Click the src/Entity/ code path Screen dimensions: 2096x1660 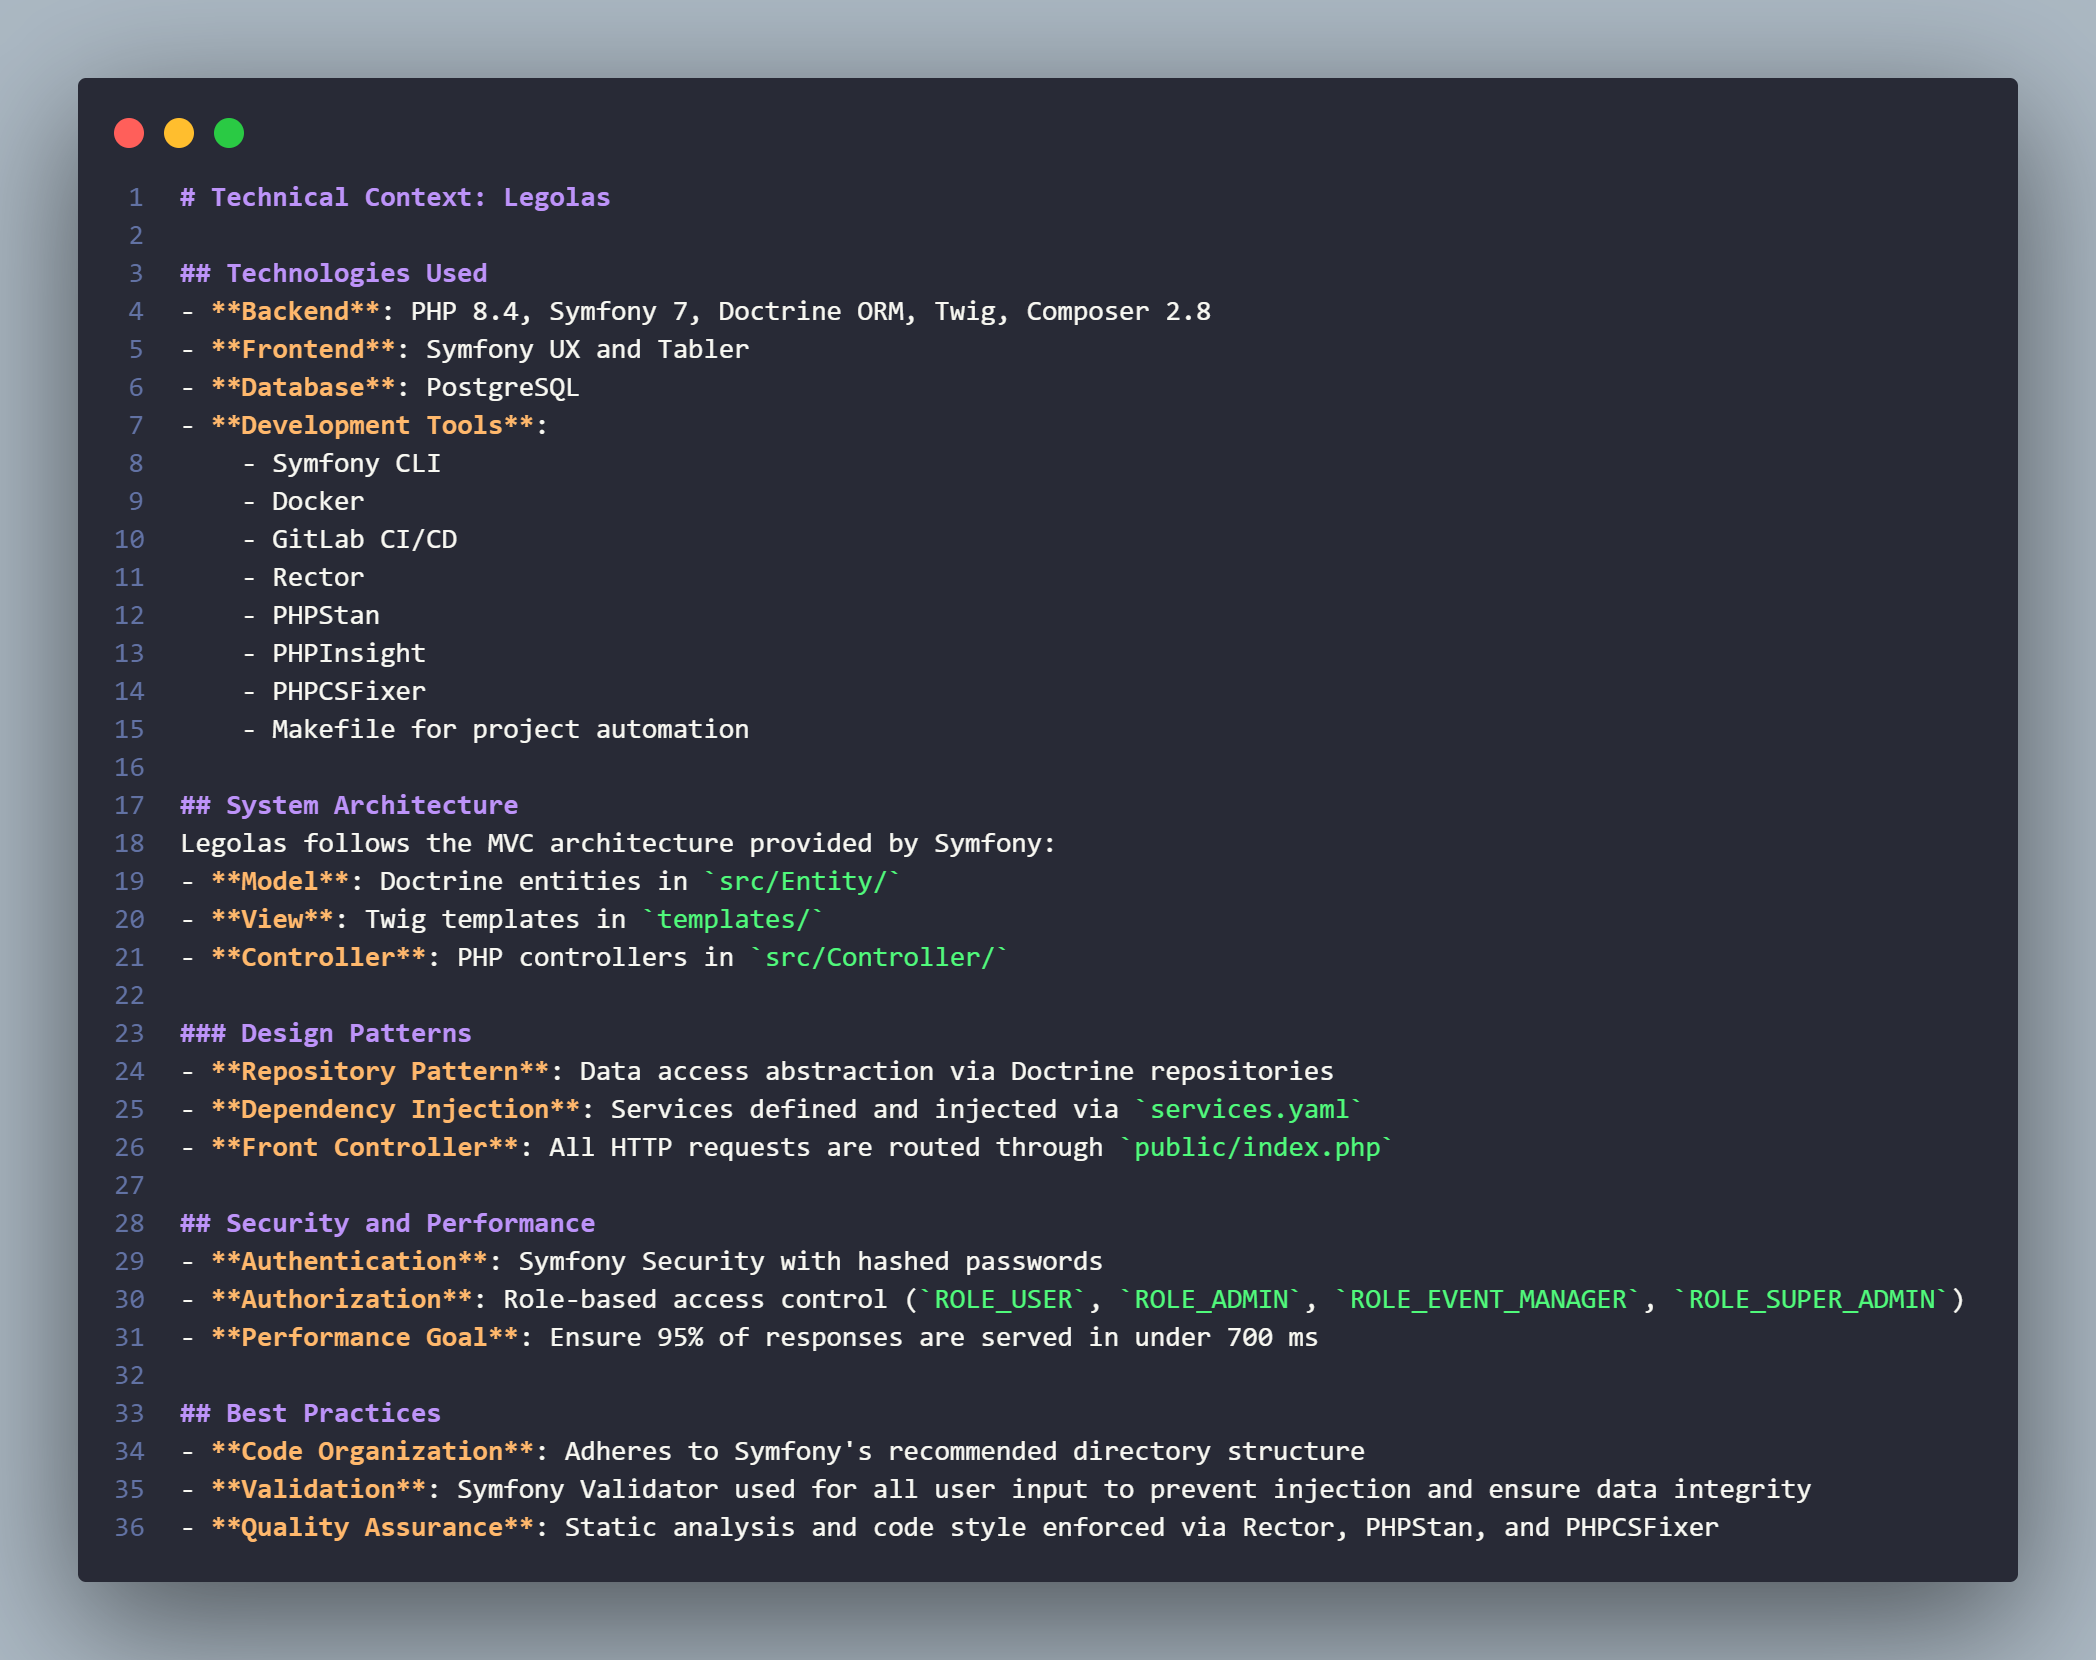coord(802,881)
